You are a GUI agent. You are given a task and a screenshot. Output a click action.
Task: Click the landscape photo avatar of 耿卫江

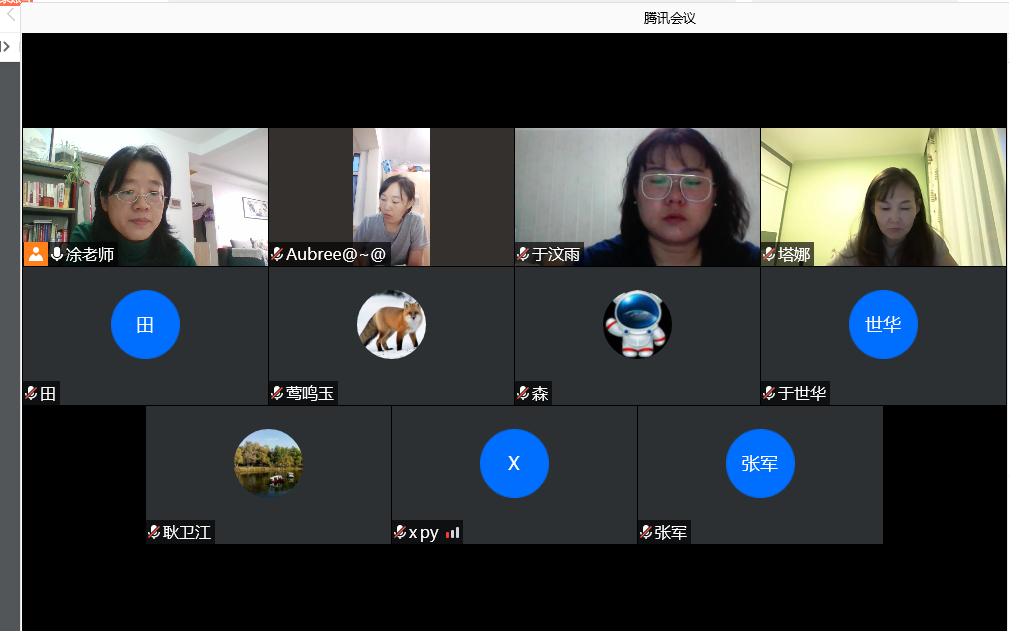[268, 463]
